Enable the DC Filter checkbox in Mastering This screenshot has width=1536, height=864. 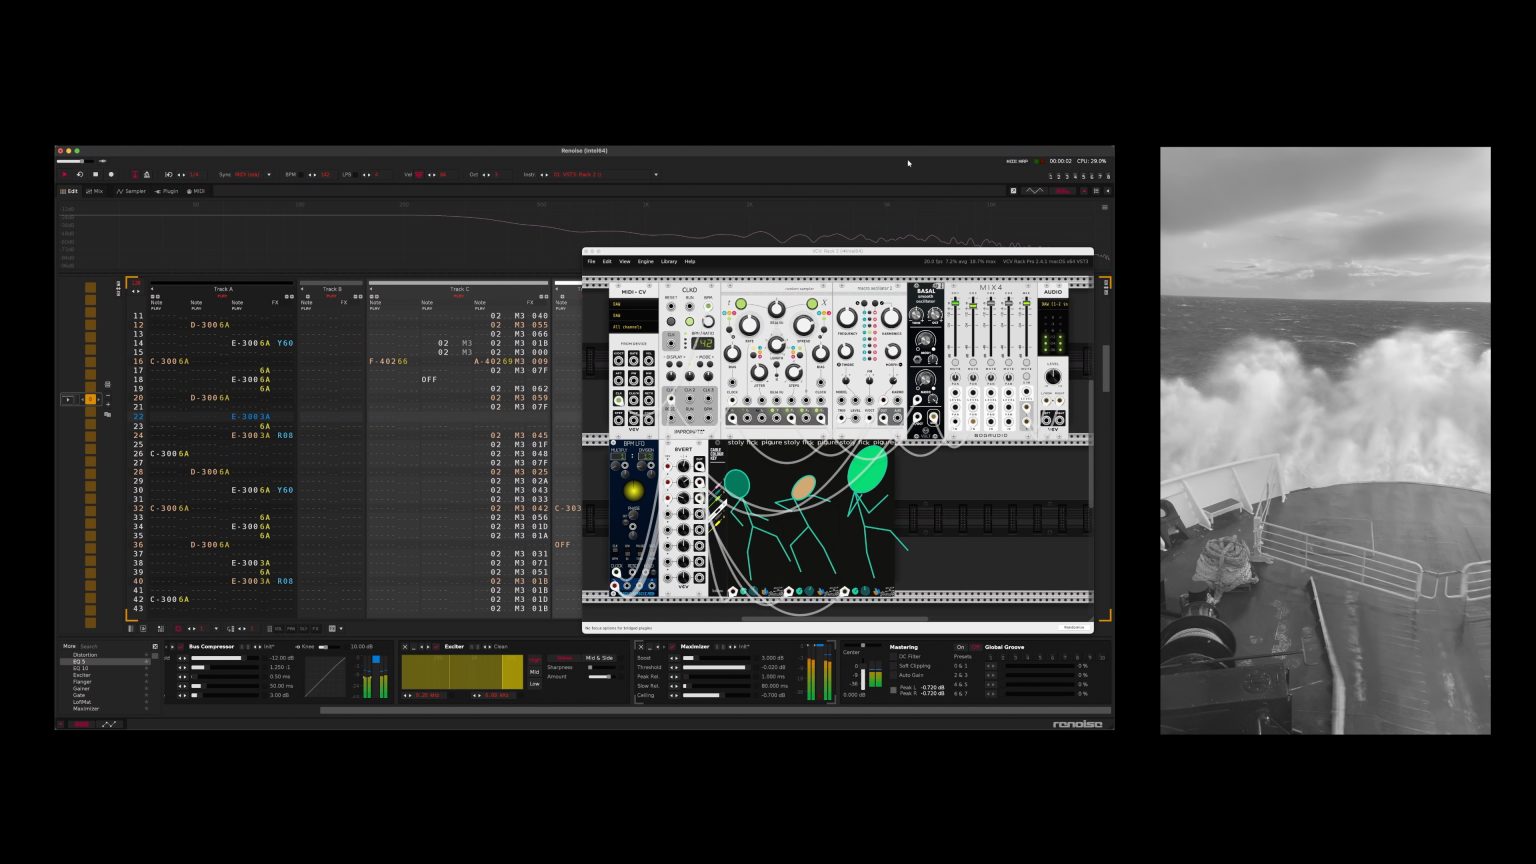[893, 656]
